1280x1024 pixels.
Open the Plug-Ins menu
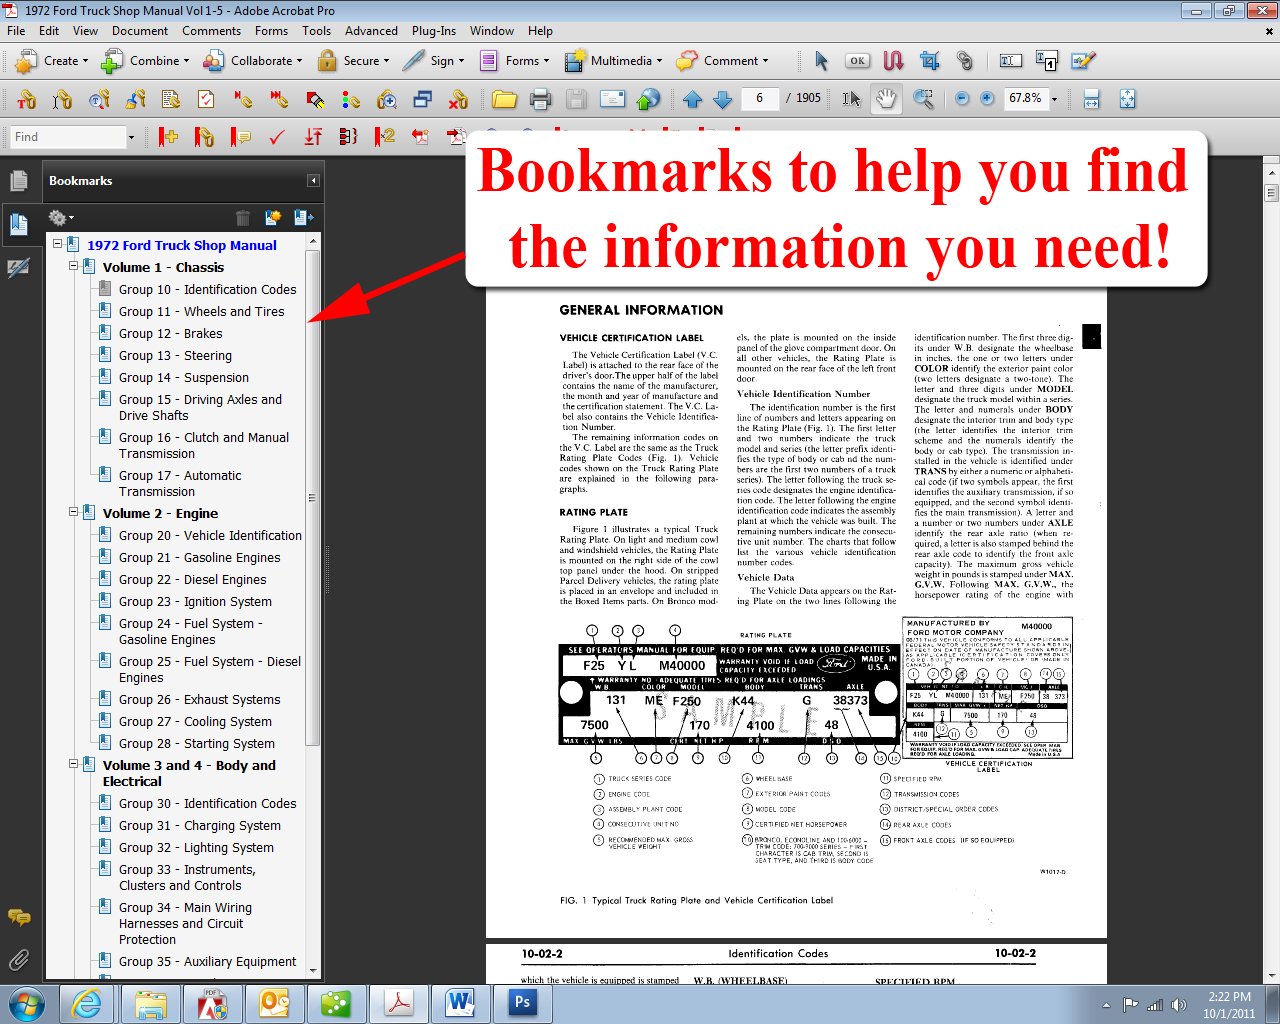click(433, 31)
